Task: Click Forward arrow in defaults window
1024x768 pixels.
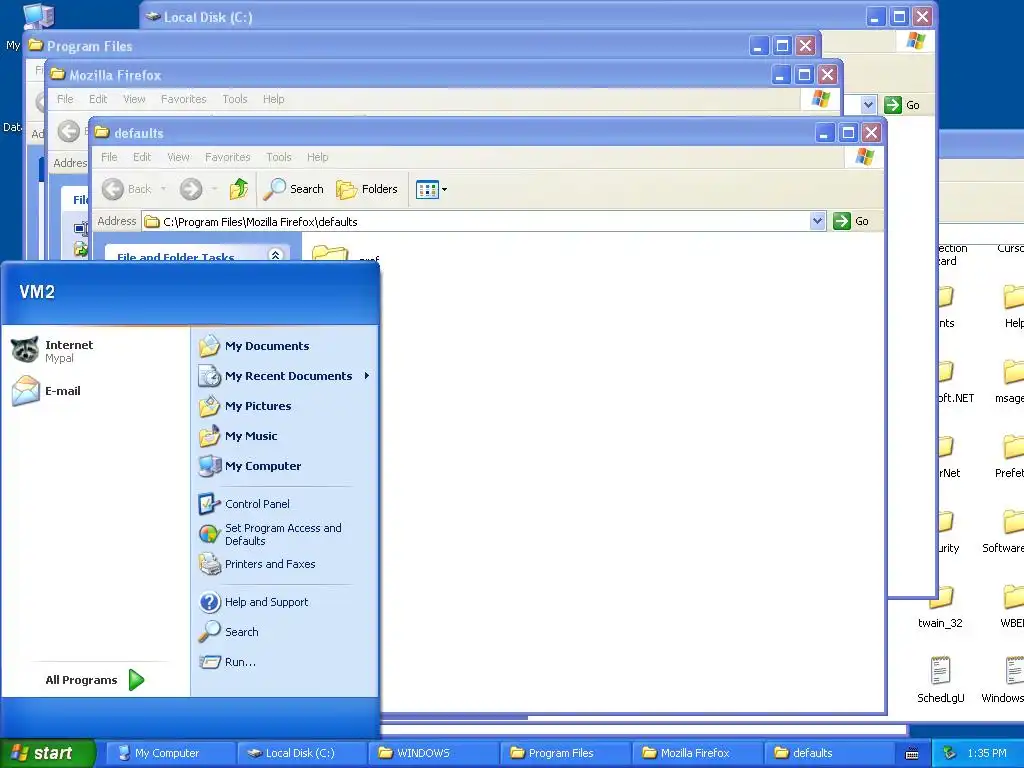Action: click(x=191, y=189)
